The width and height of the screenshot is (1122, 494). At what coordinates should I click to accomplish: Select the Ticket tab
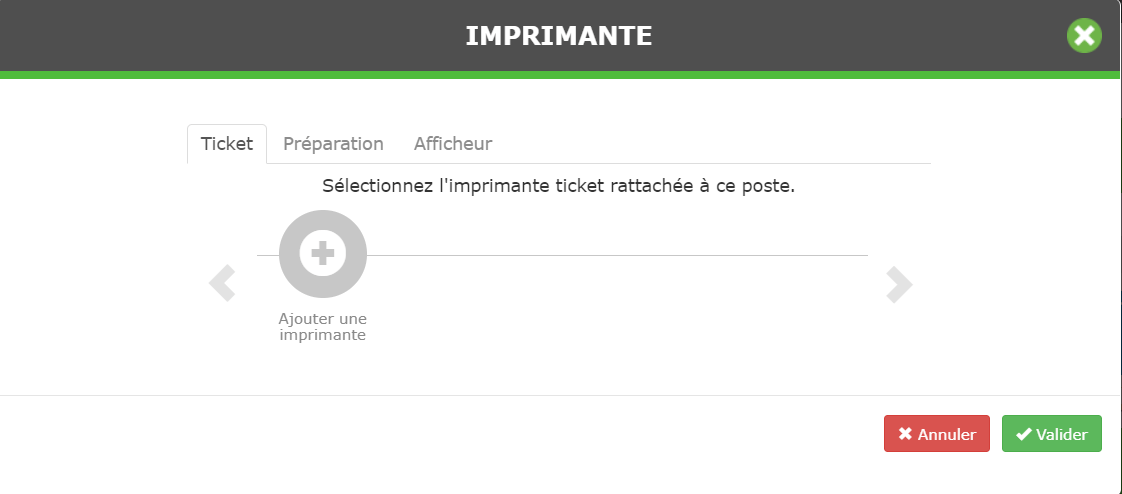pyautogui.click(x=227, y=144)
